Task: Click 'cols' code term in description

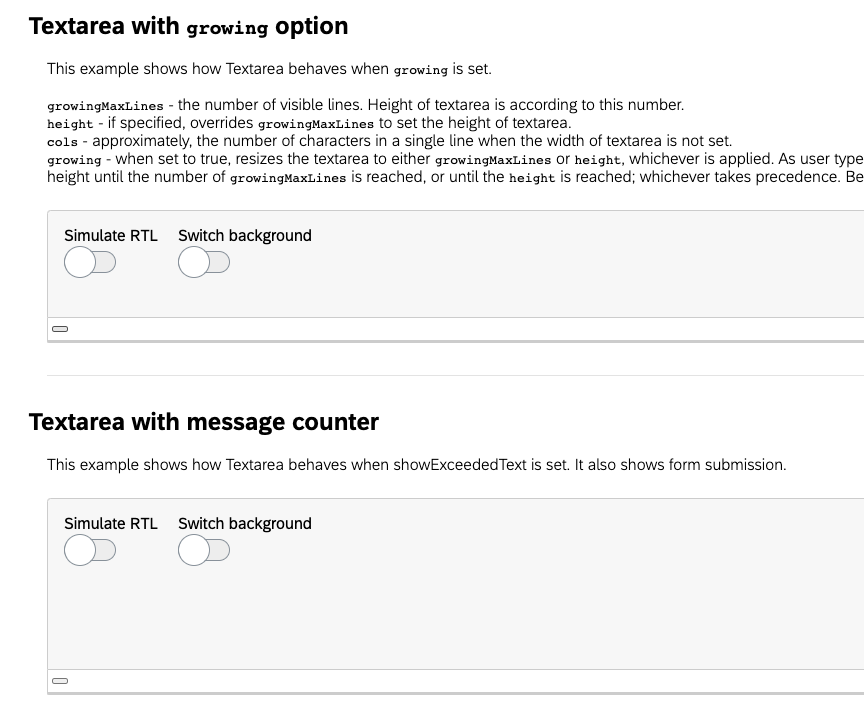Action: tap(62, 142)
